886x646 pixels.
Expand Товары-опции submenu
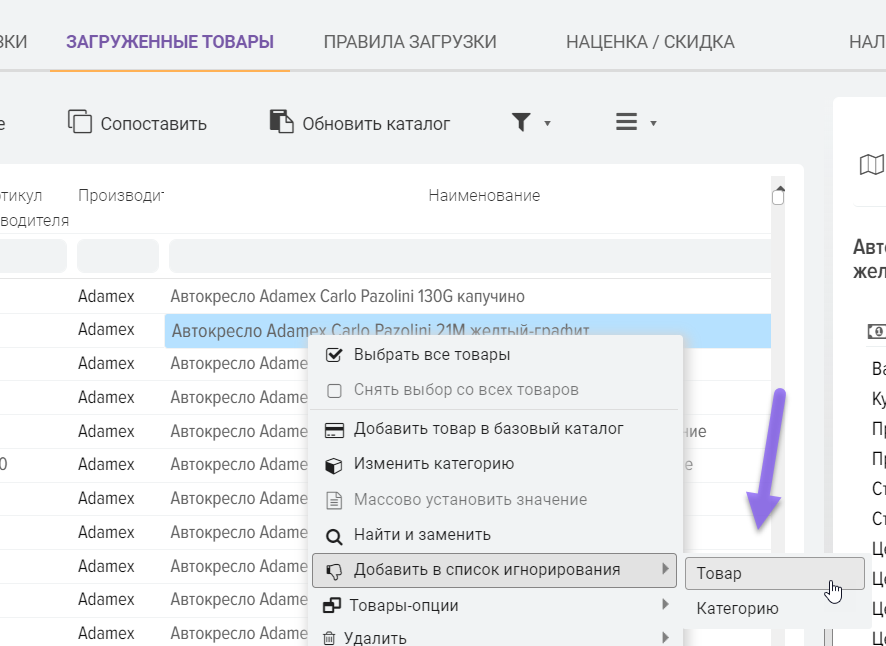[665, 605]
